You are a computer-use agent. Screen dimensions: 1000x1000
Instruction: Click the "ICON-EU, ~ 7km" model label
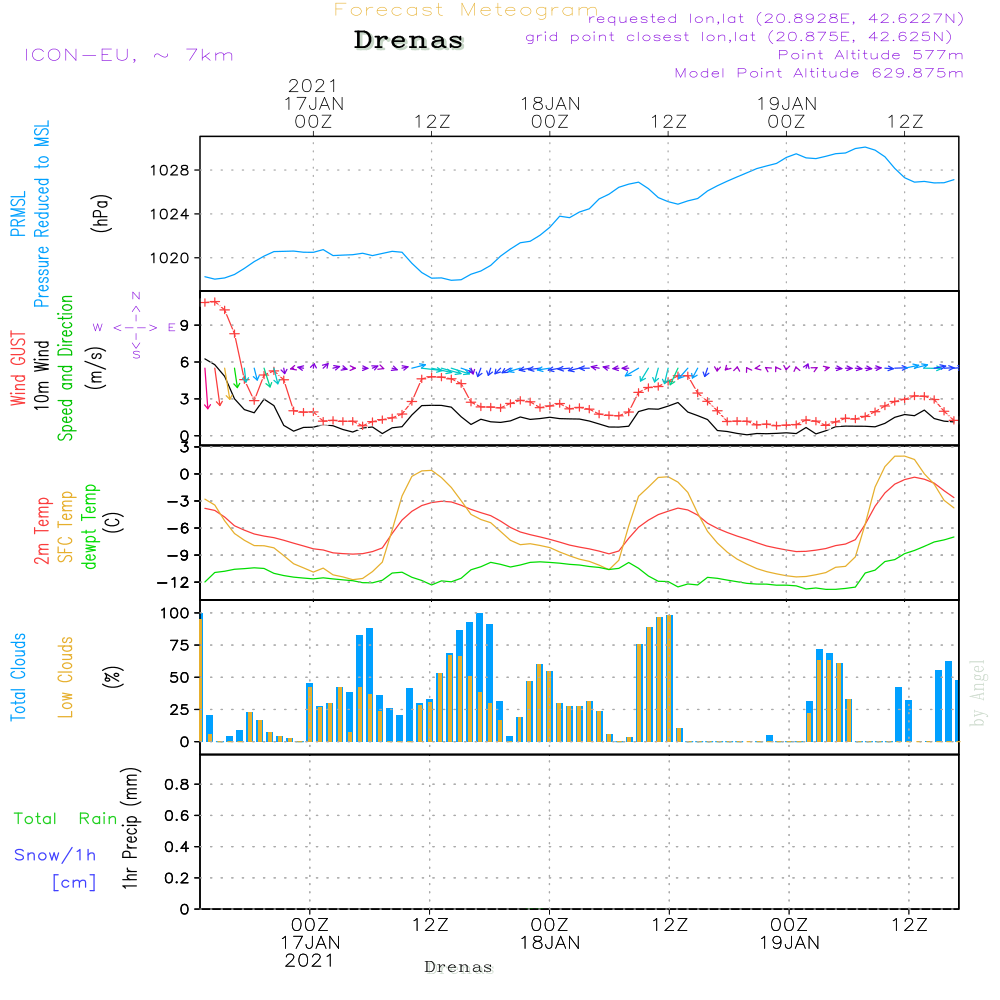129,55
